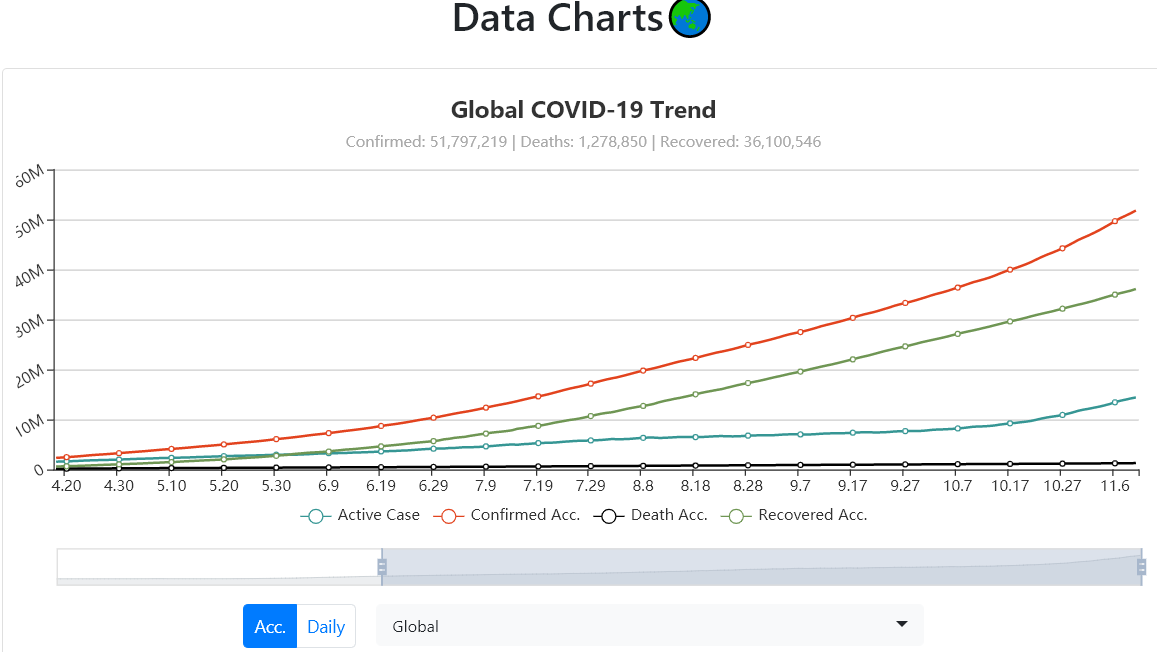Image resolution: width=1157 pixels, height=652 pixels.
Task: Toggle Death Acc. legend series
Action: click(x=651, y=516)
